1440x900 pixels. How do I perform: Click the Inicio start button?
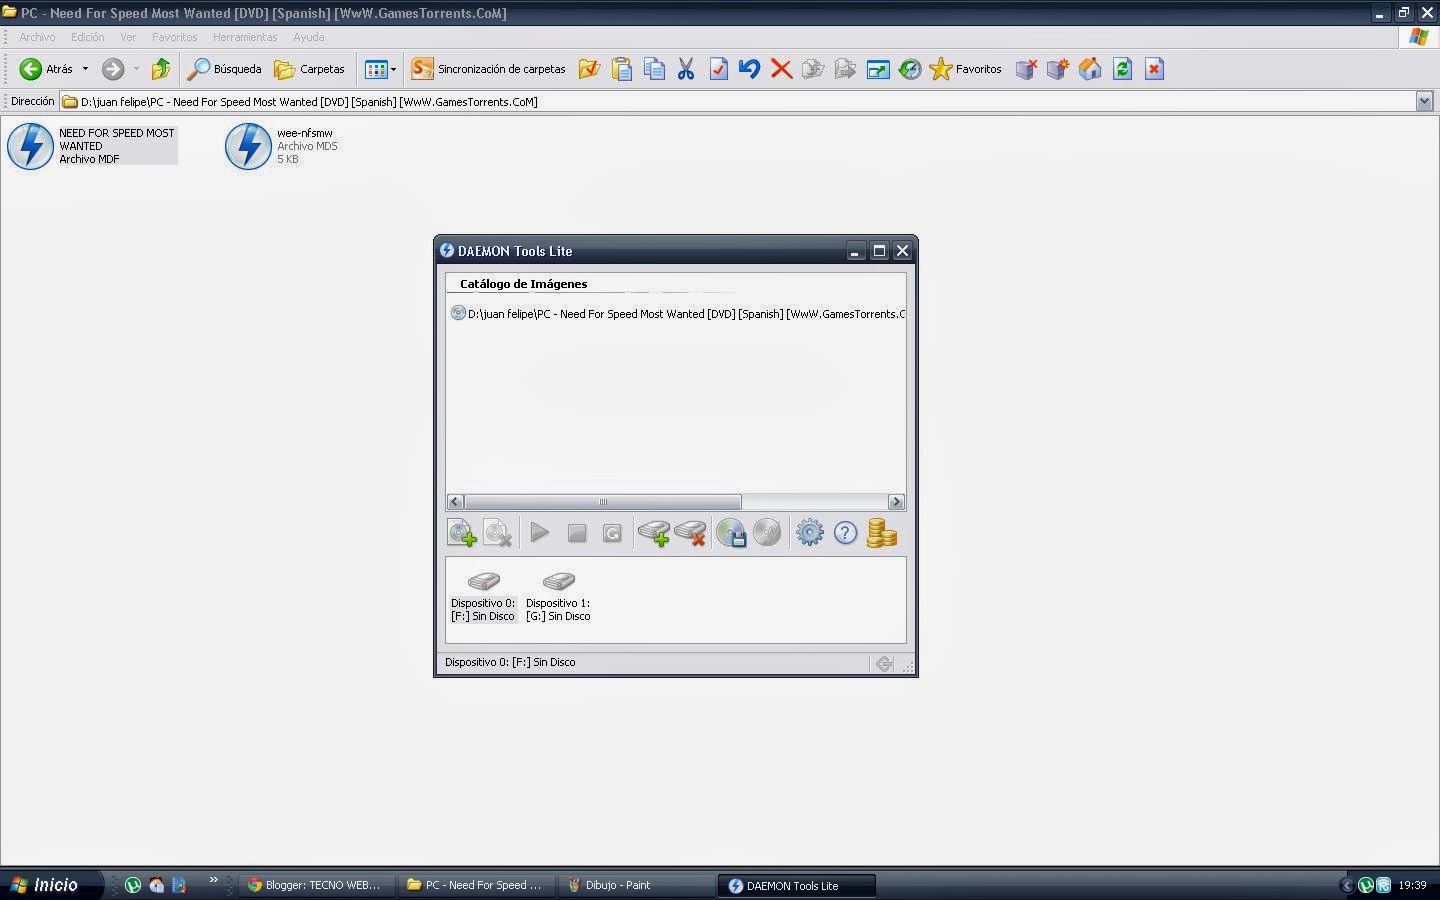(x=52, y=885)
